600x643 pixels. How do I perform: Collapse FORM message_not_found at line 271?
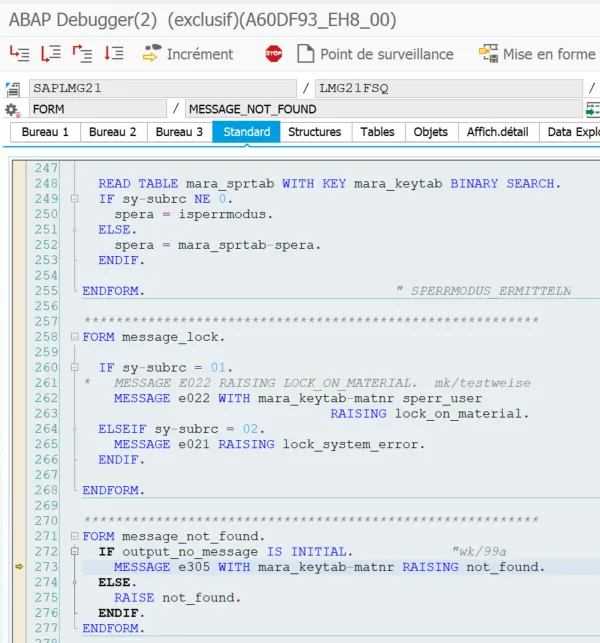[75, 536]
